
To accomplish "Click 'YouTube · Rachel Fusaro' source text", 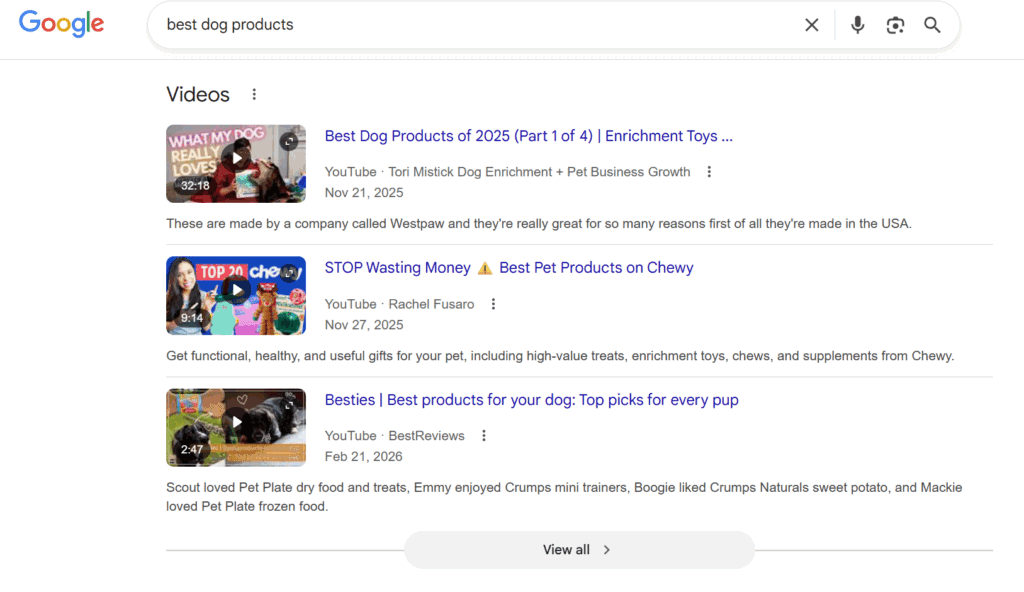I will [x=399, y=304].
